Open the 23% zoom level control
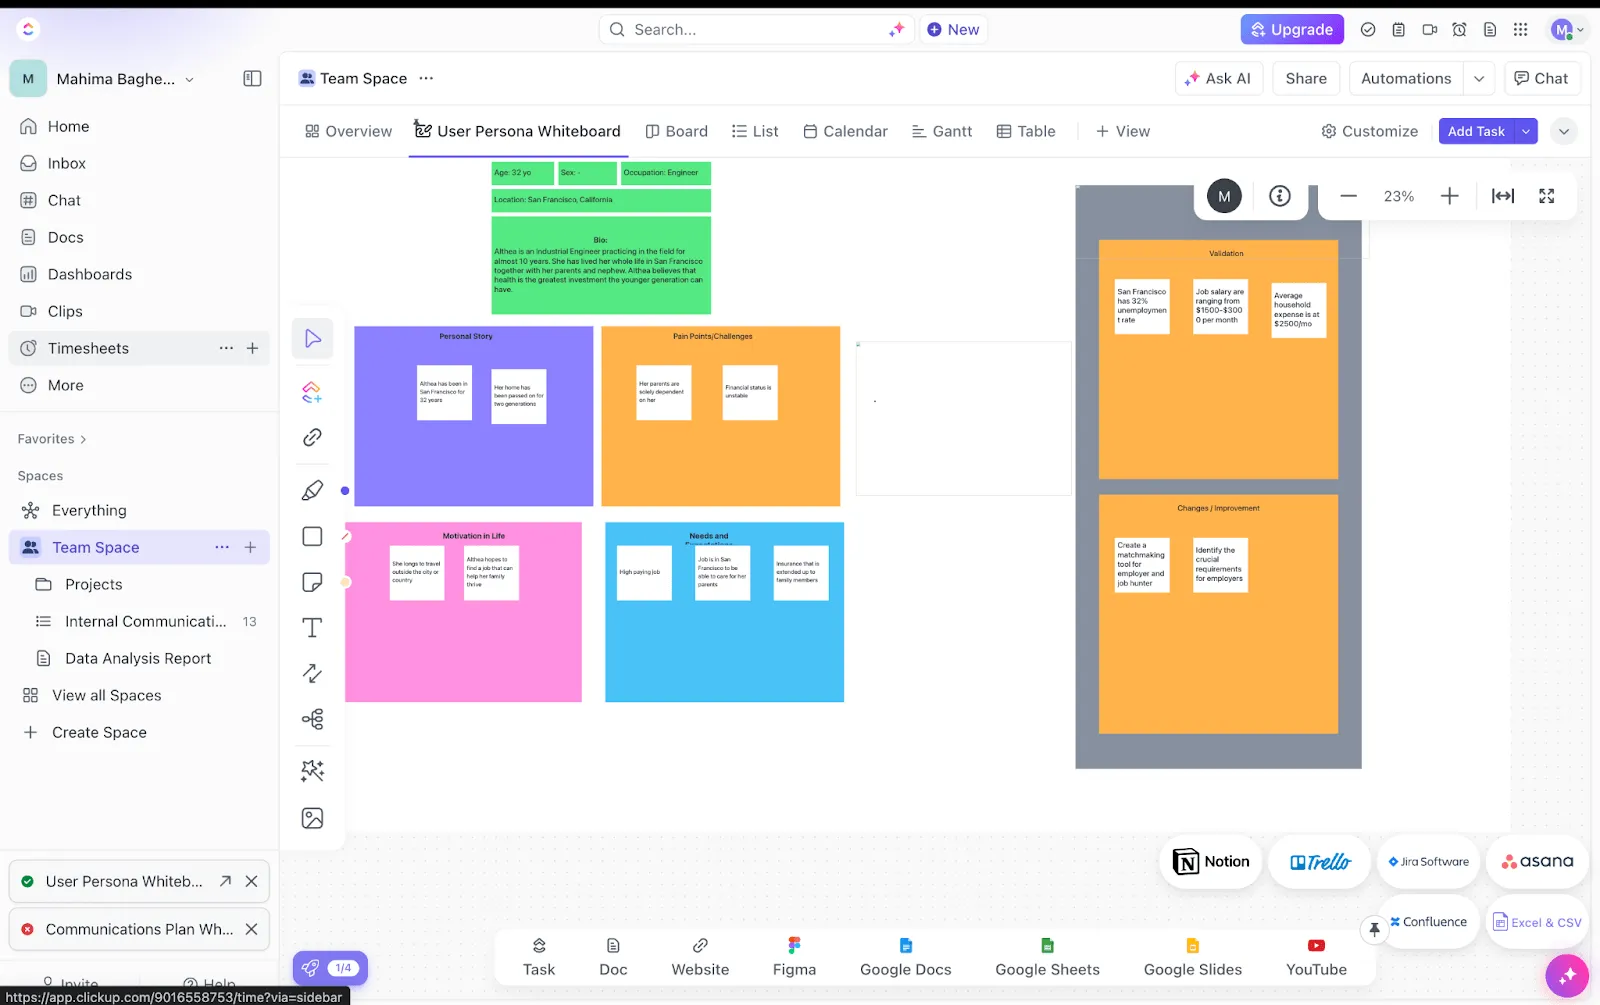Image resolution: width=1600 pixels, height=1005 pixels. coord(1398,196)
